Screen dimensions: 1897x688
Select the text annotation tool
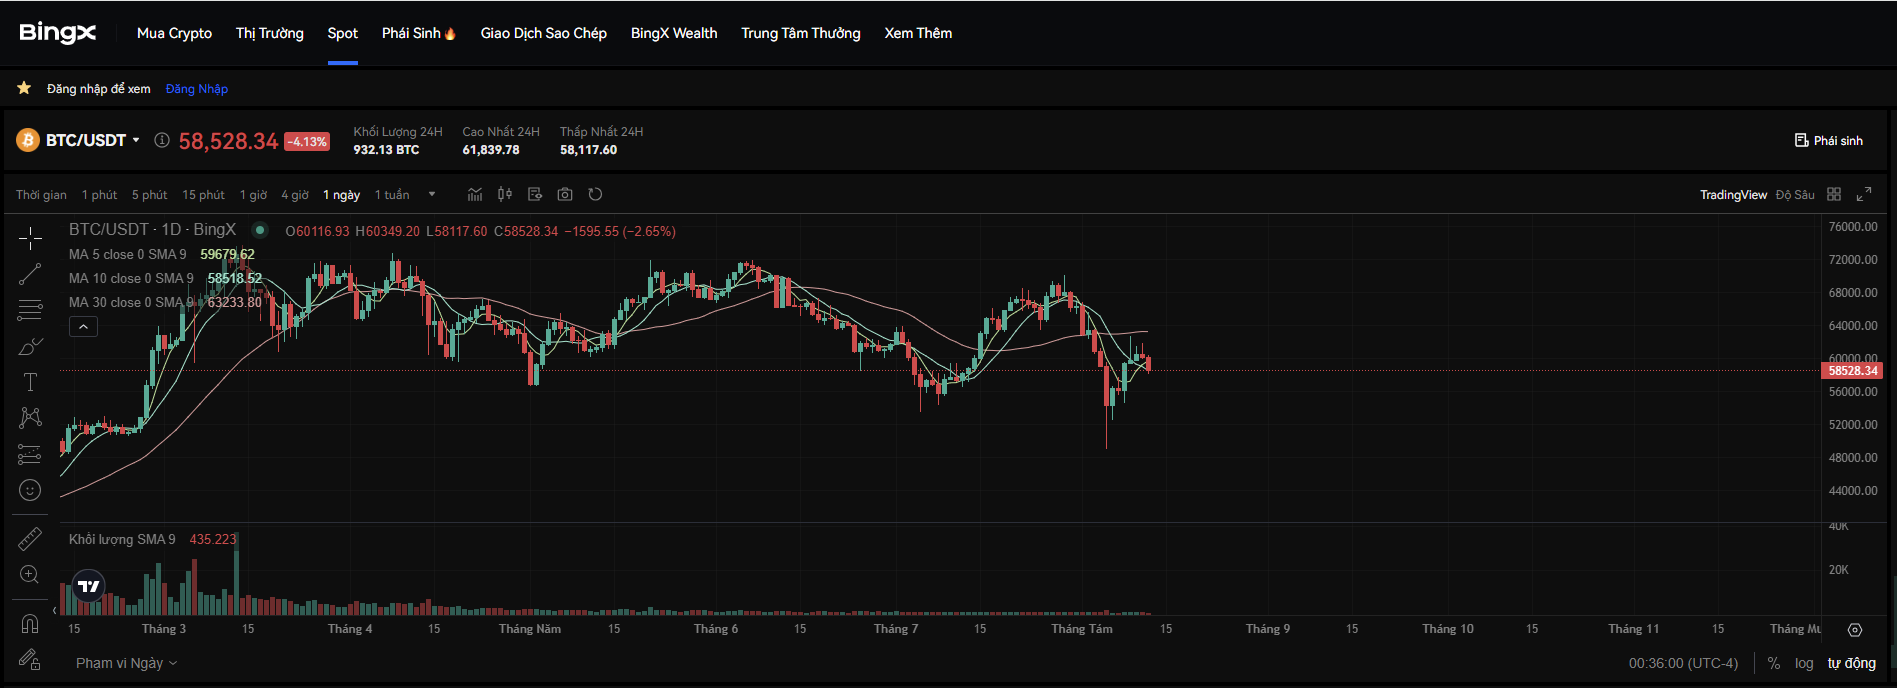[30, 382]
